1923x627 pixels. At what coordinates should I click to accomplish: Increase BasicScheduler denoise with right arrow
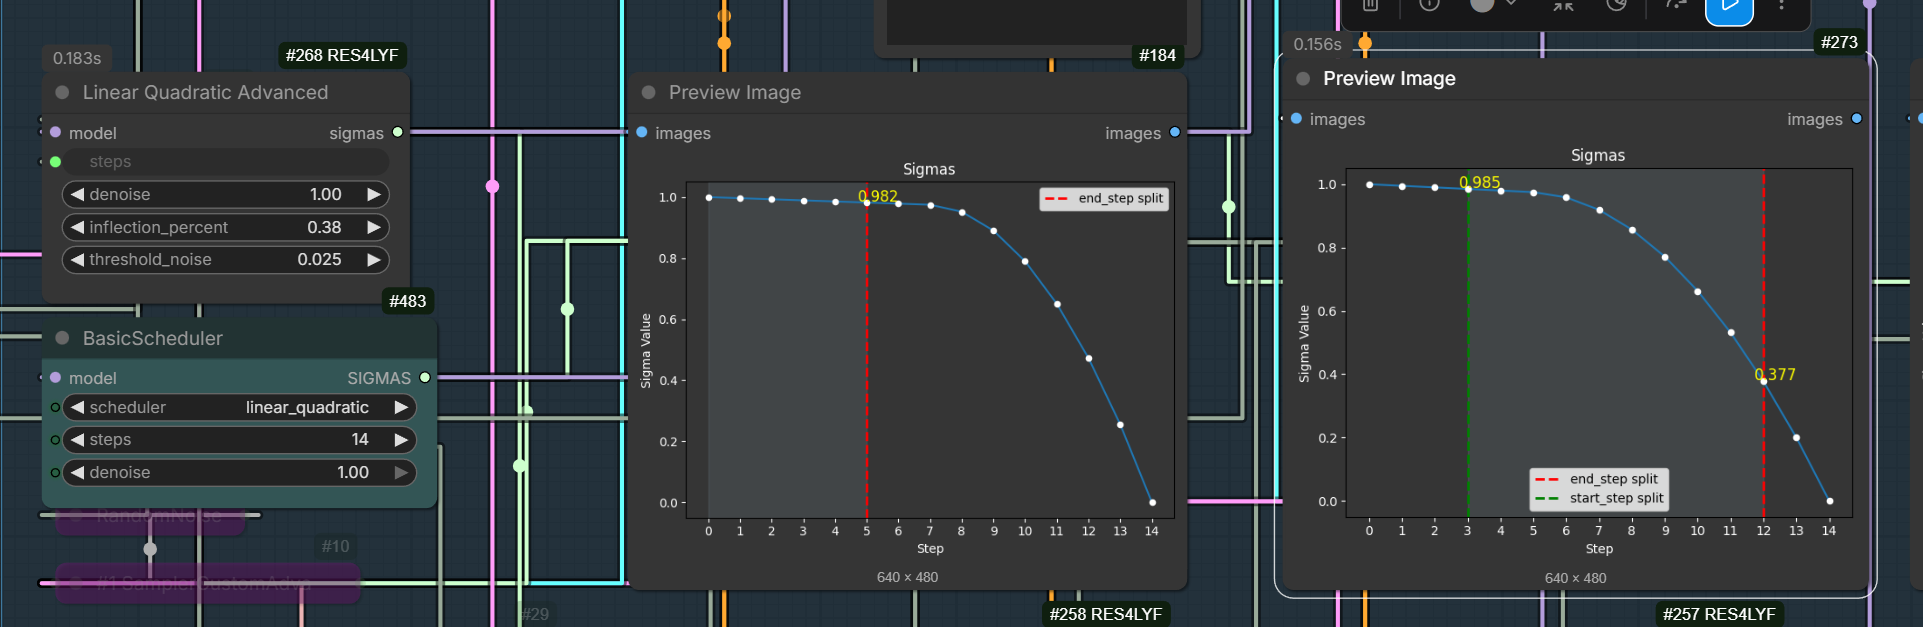coord(401,472)
